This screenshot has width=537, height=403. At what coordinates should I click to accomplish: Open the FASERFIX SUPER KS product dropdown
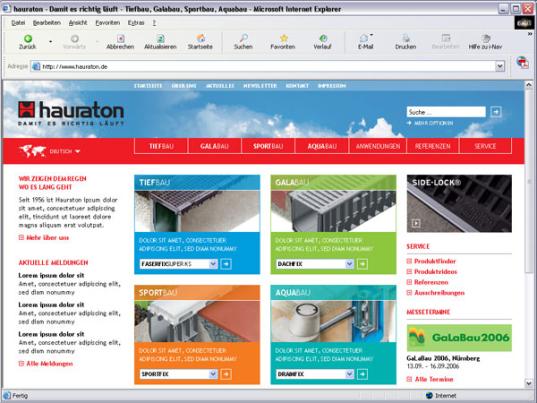point(213,264)
